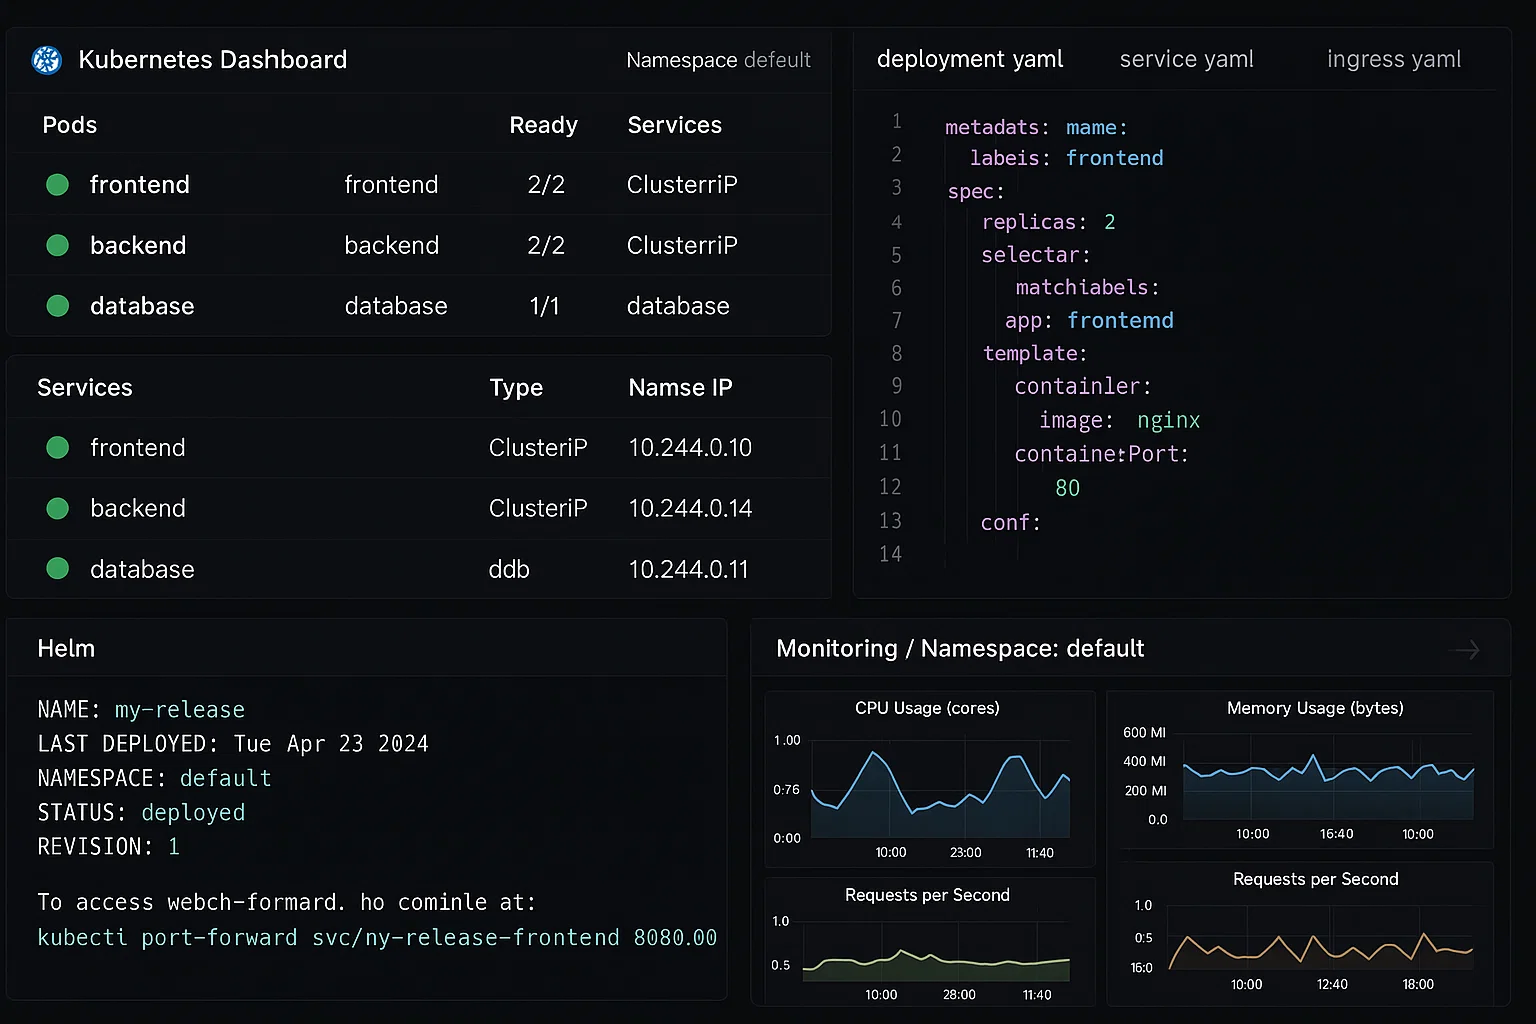The image size is (1536, 1024).
Task: Click the my-release name value
Action: 180,709
